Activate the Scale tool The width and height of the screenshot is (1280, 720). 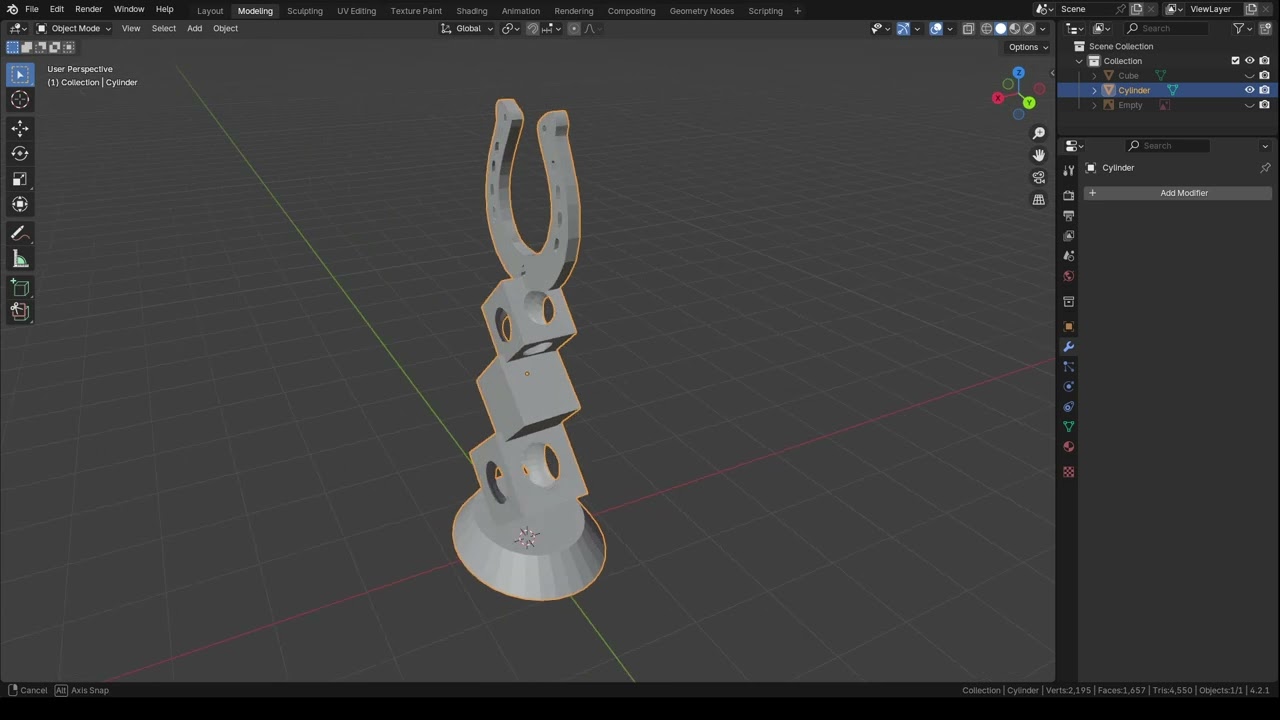tap(20, 179)
